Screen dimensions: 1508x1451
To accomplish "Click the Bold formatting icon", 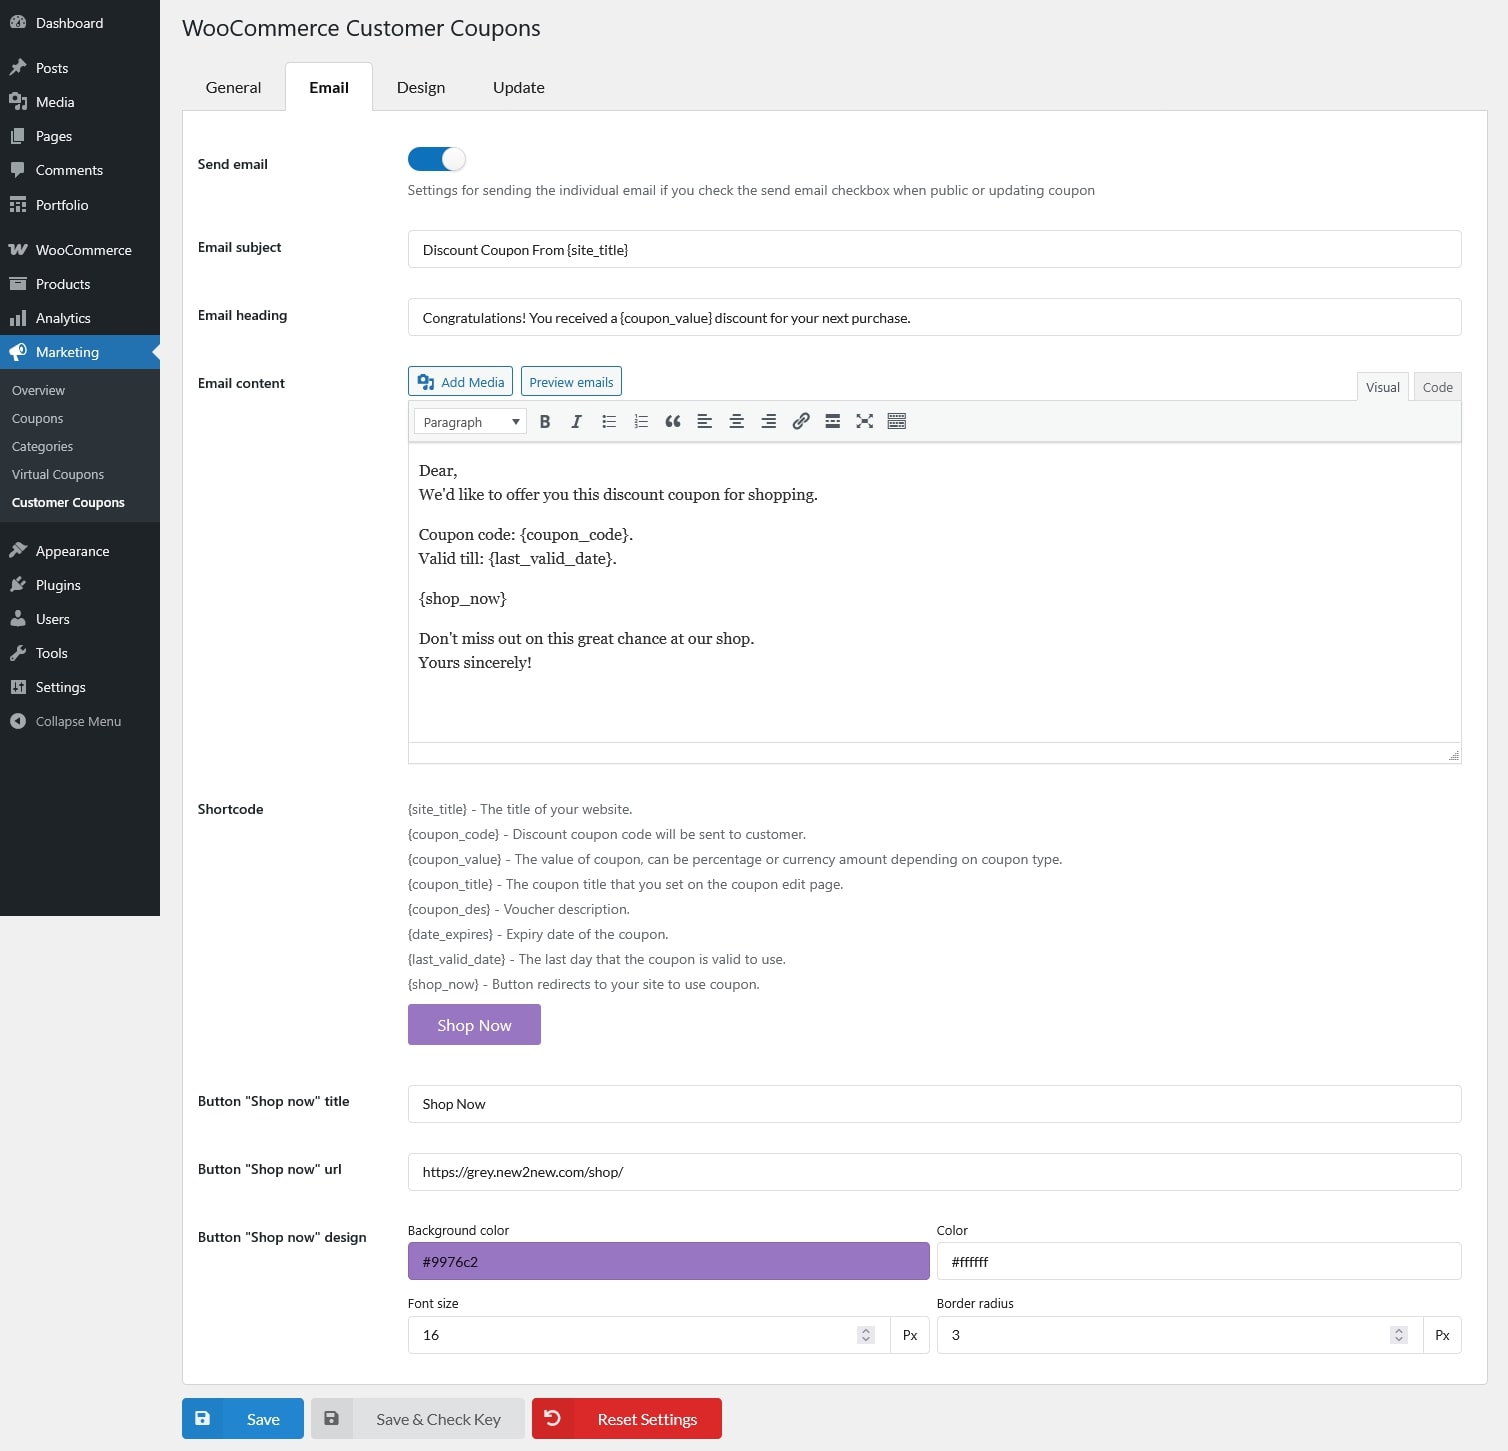I will point(545,422).
